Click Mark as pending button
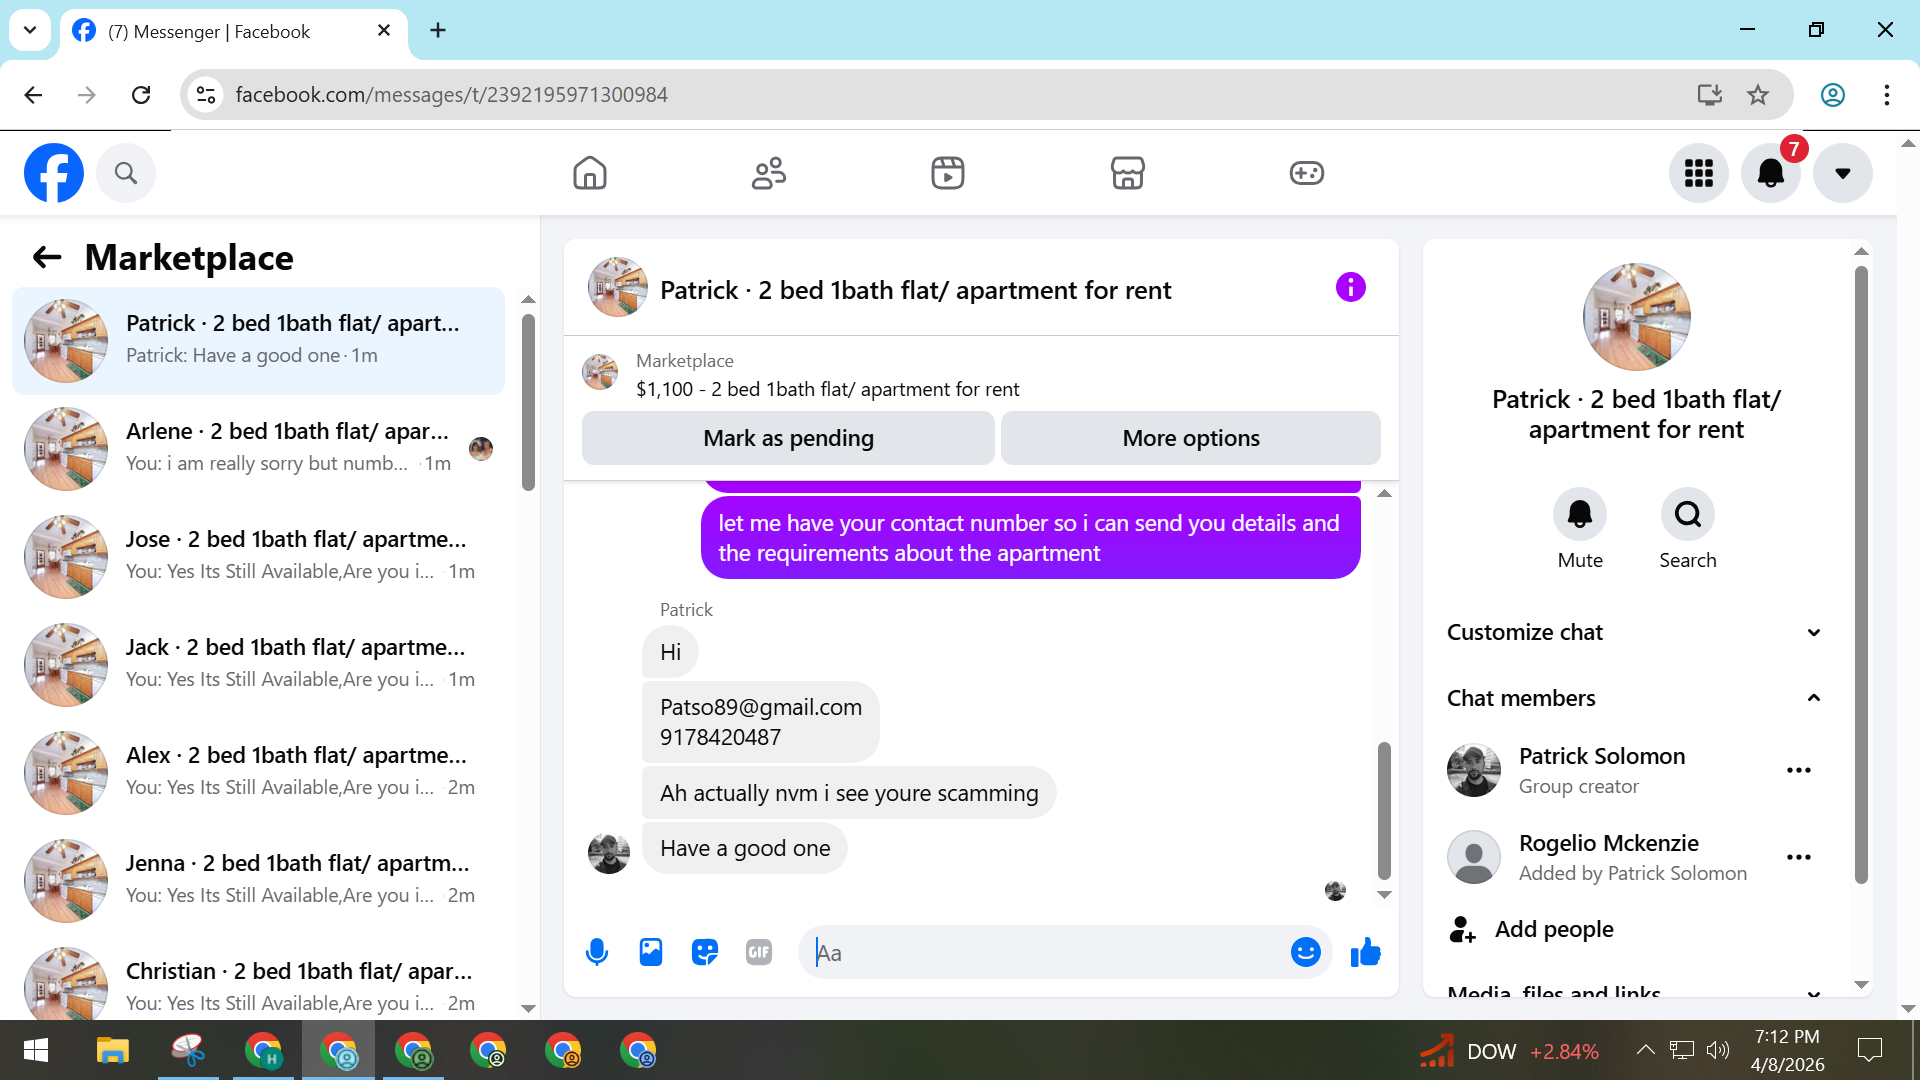 click(x=788, y=438)
